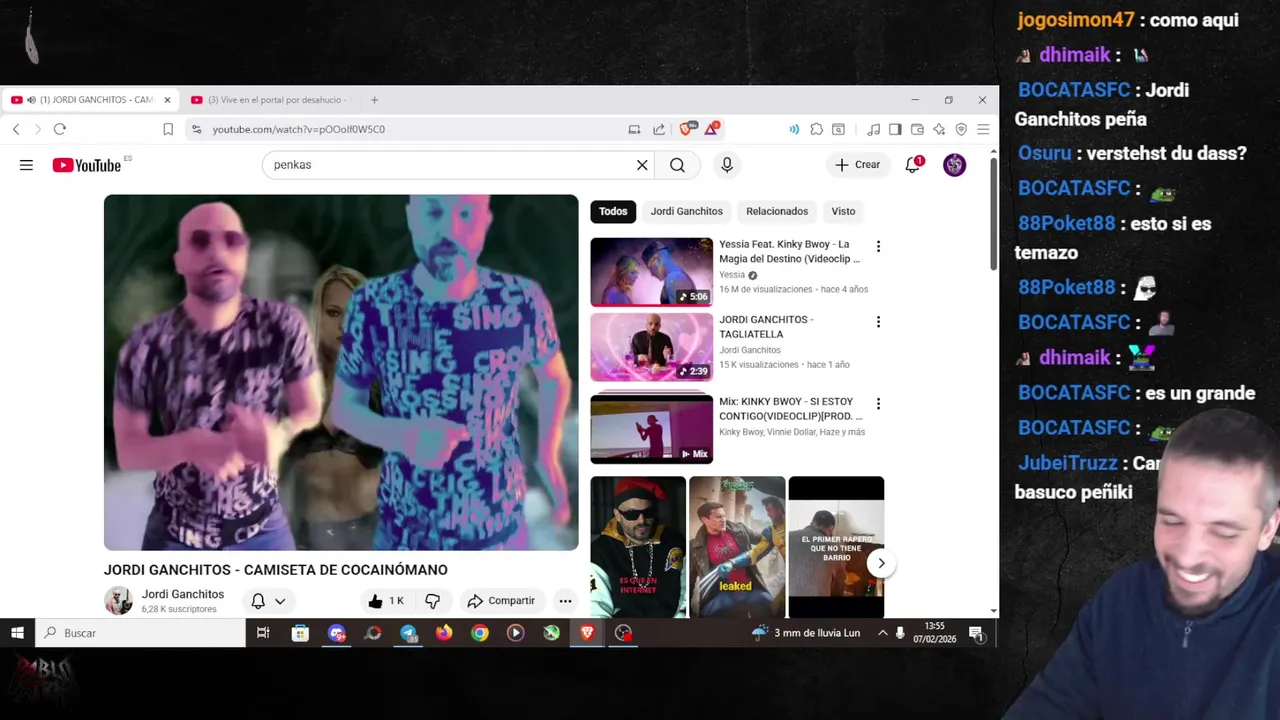Click the taskbar Buscar search box

pyautogui.click(x=141, y=633)
